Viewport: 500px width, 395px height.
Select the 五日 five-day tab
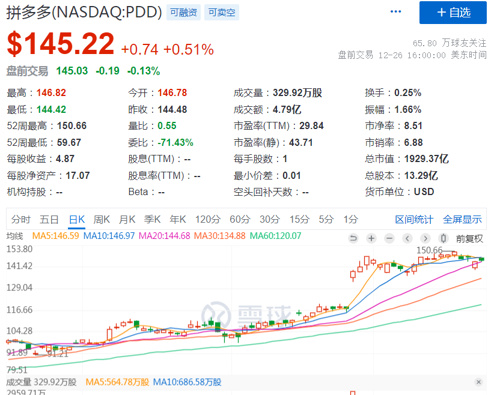49,219
